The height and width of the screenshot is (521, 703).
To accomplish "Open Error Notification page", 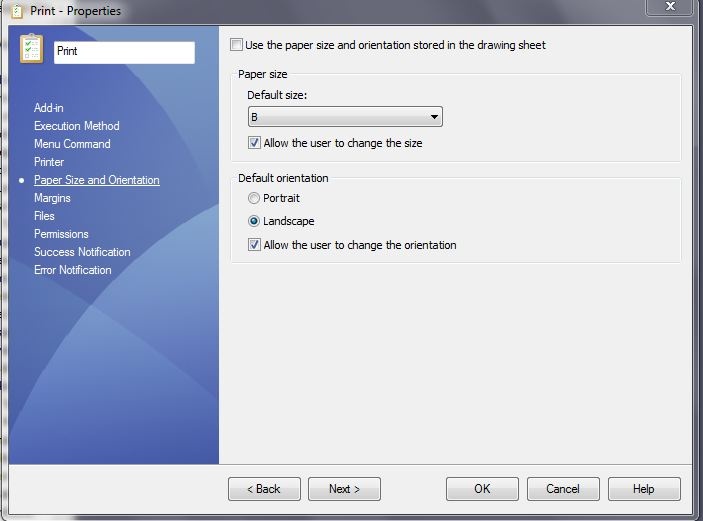I will [x=73, y=270].
